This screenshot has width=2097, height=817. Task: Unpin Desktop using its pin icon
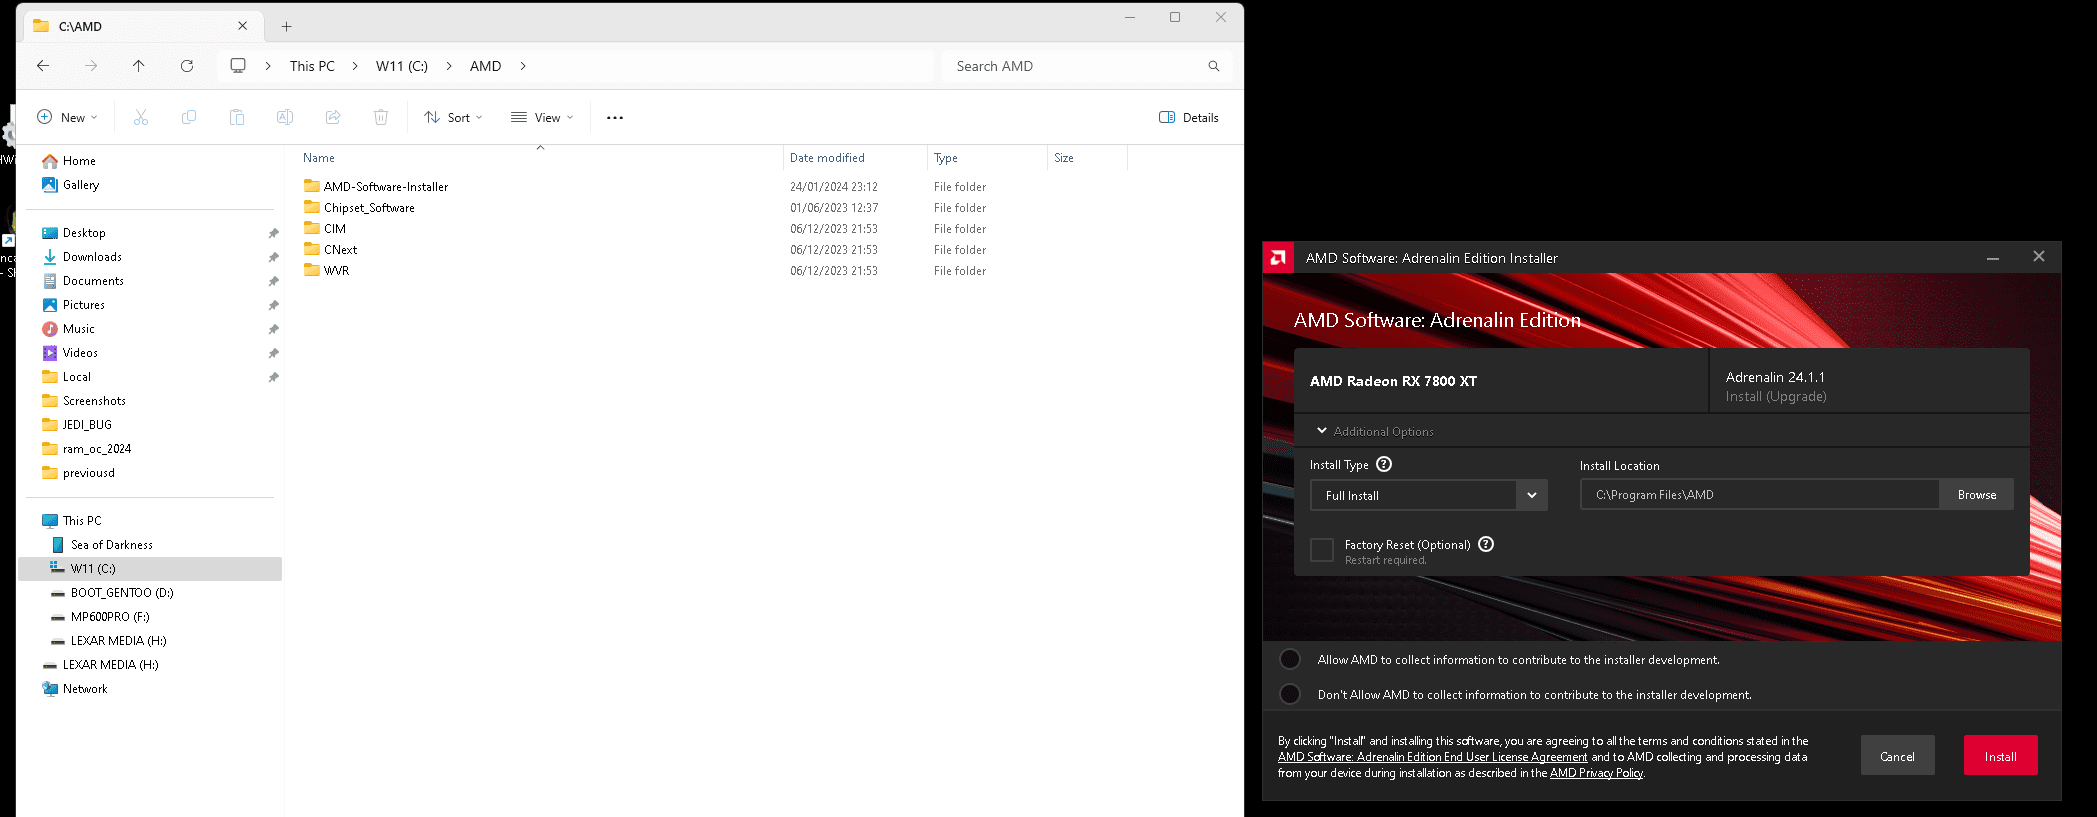(x=273, y=233)
